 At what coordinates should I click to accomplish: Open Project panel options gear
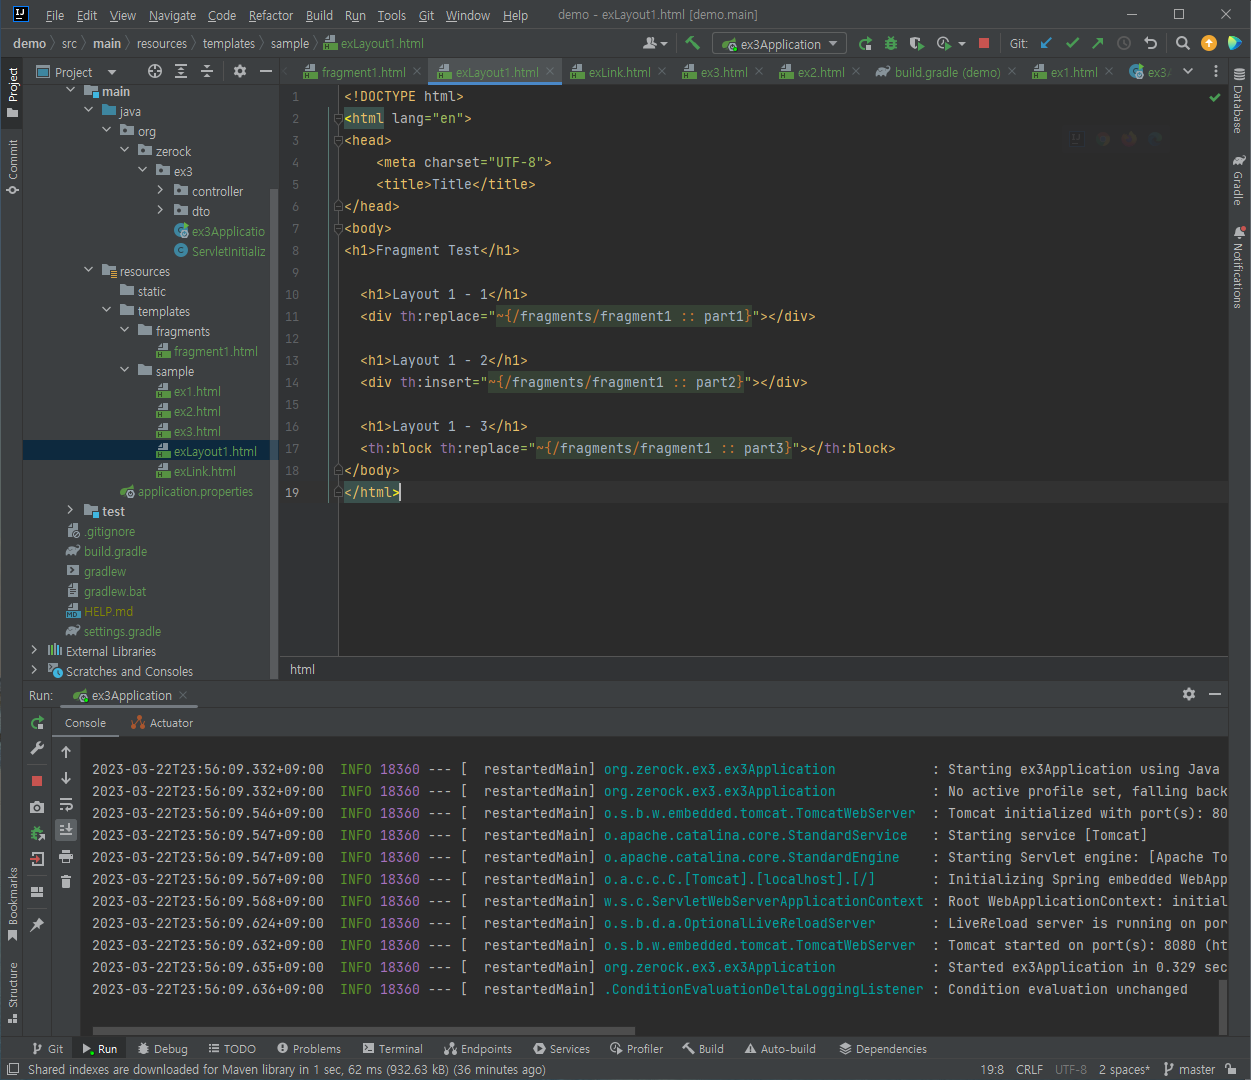[x=239, y=71]
